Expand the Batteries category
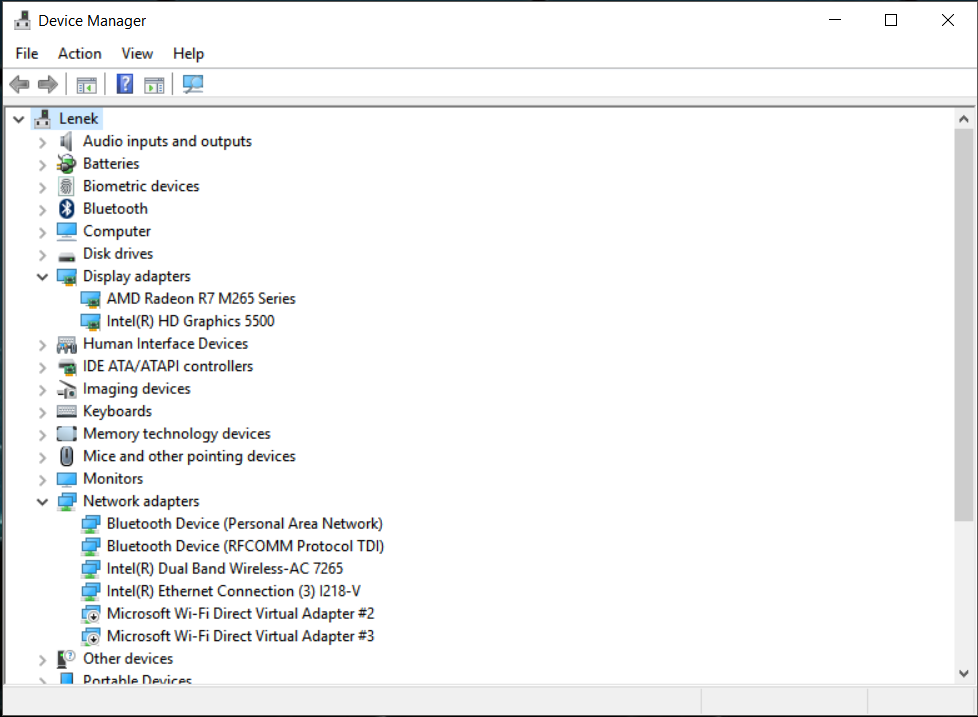Viewport: 978px width, 717px height. coord(42,165)
